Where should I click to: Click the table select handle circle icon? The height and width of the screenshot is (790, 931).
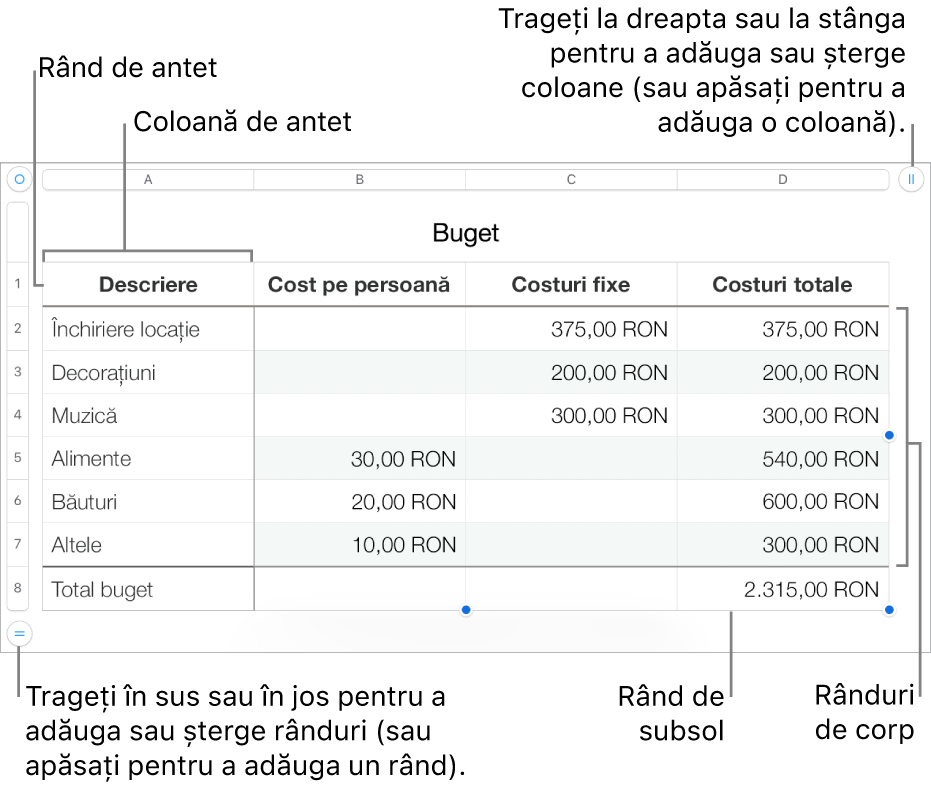pyautogui.click(x=19, y=179)
